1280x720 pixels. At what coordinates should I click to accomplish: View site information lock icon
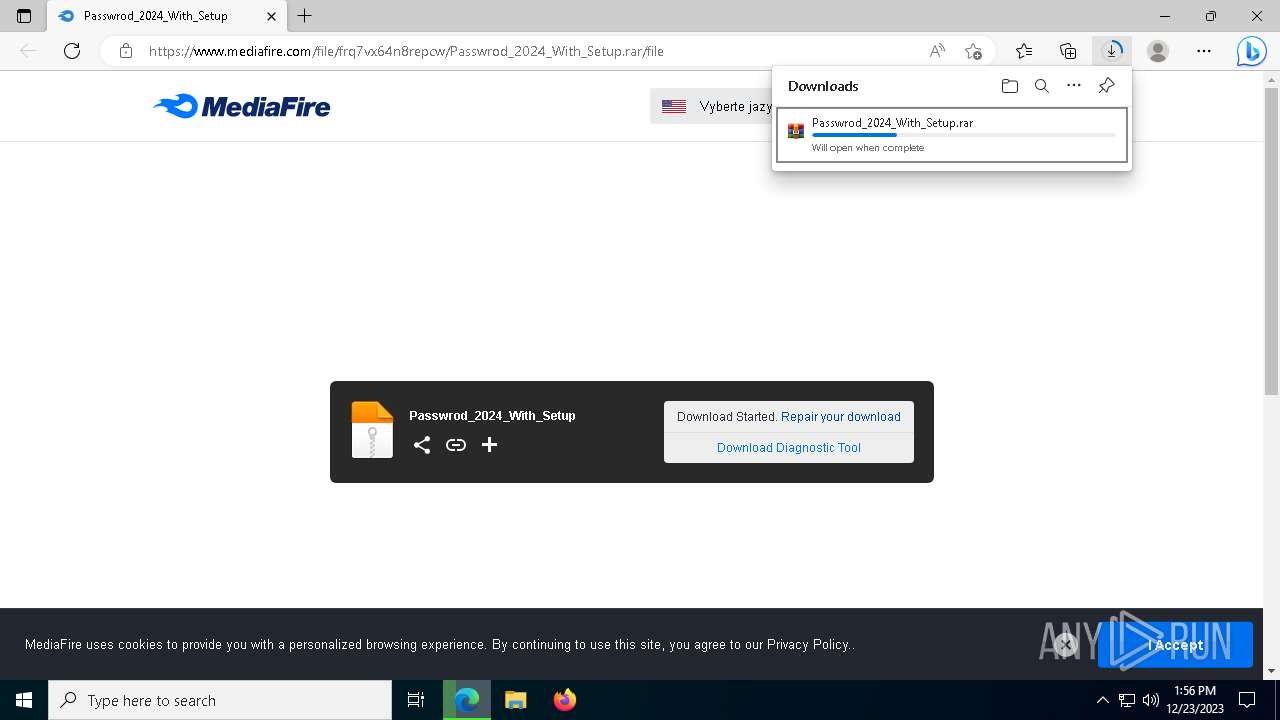pyautogui.click(x=126, y=51)
